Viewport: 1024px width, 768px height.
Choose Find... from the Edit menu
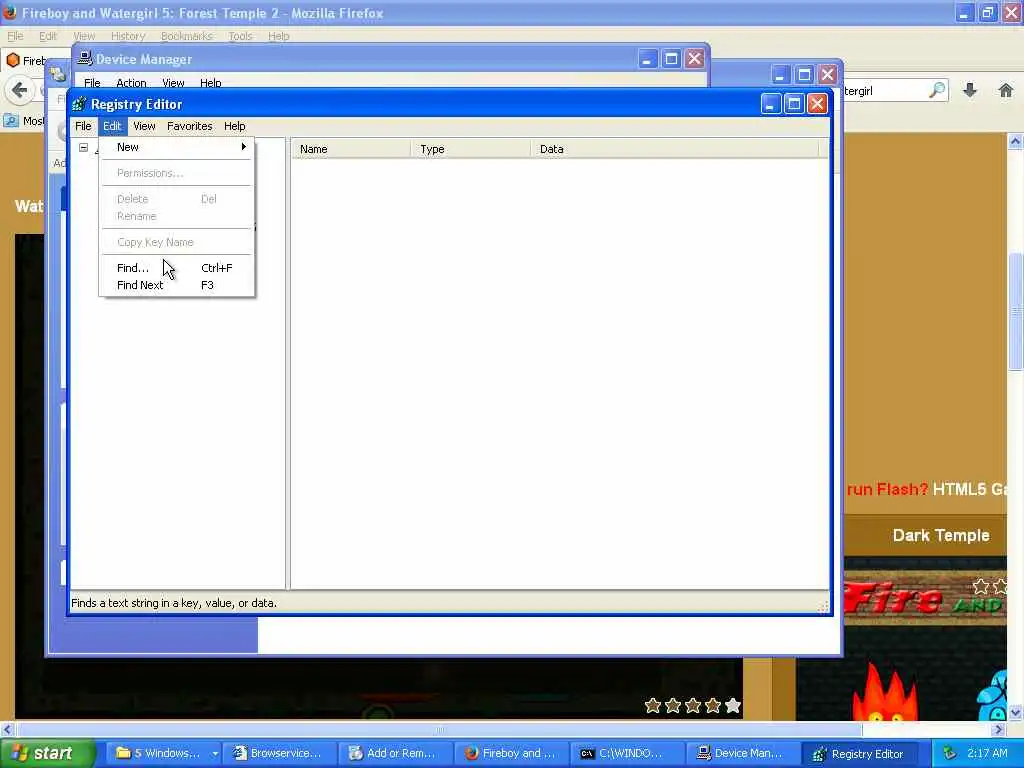pos(176,268)
